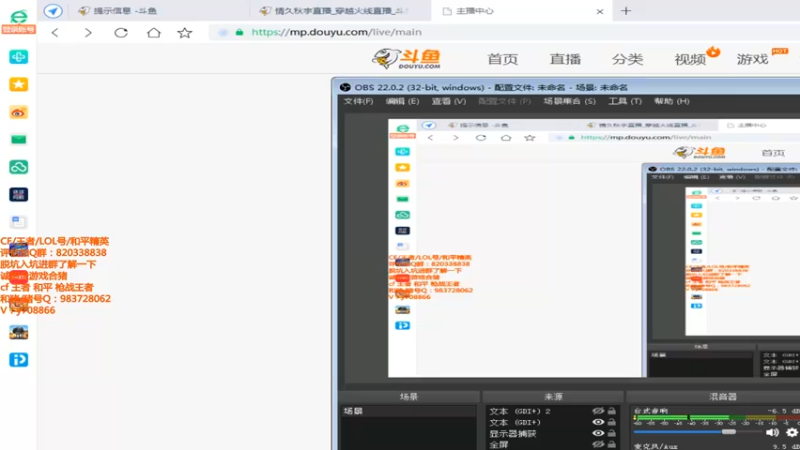Bookmark page with the toolbar star icon
800x450 pixels.
(x=185, y=33)
